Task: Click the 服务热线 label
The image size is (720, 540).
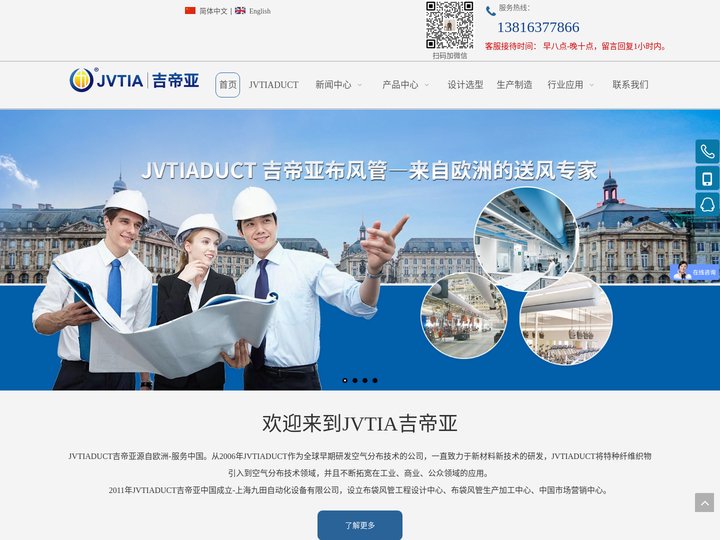Action: tap(514, 8)
